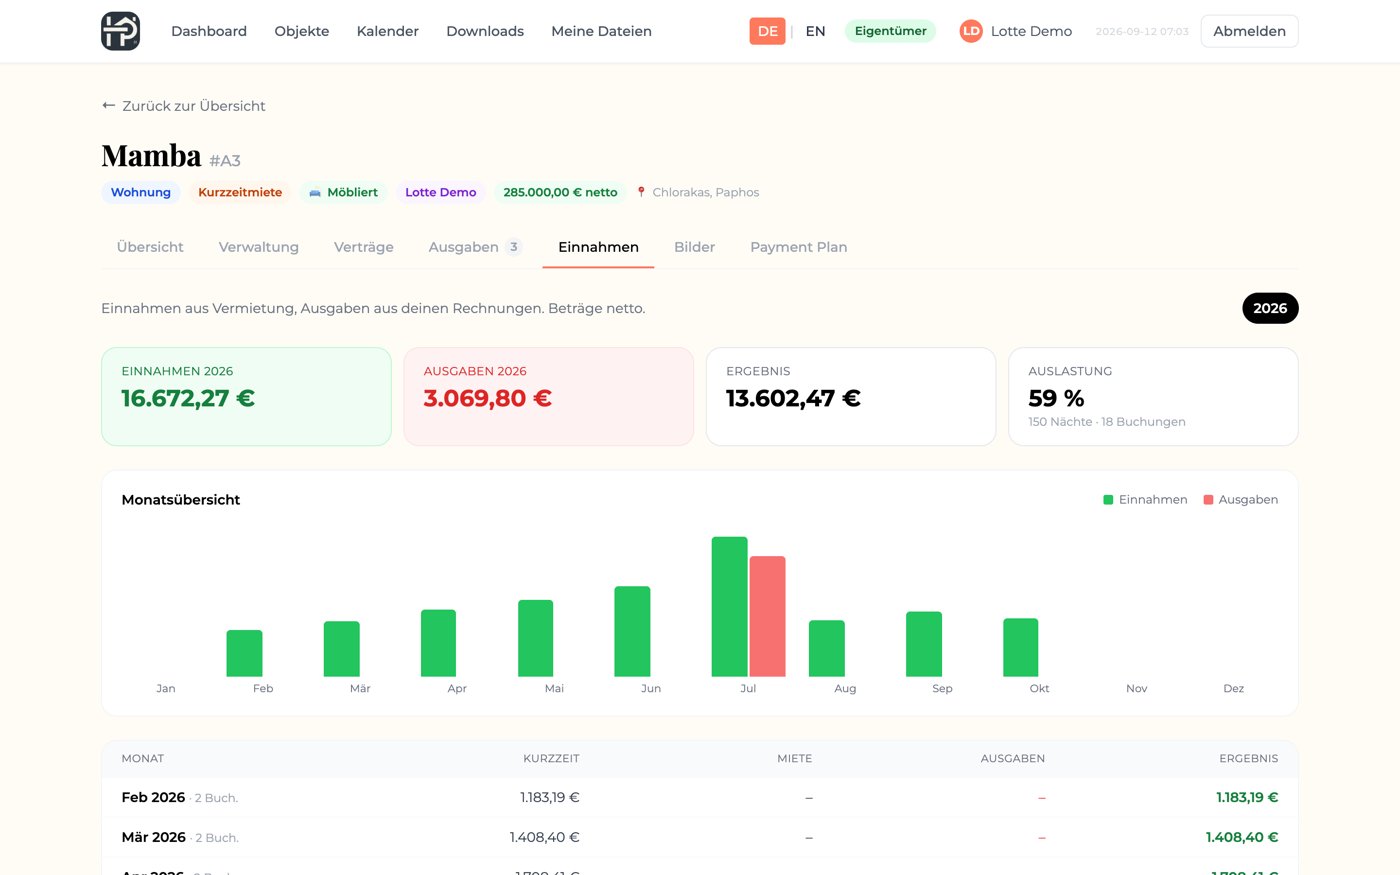Click the Auslastung 59 % card

point(1153,396)
